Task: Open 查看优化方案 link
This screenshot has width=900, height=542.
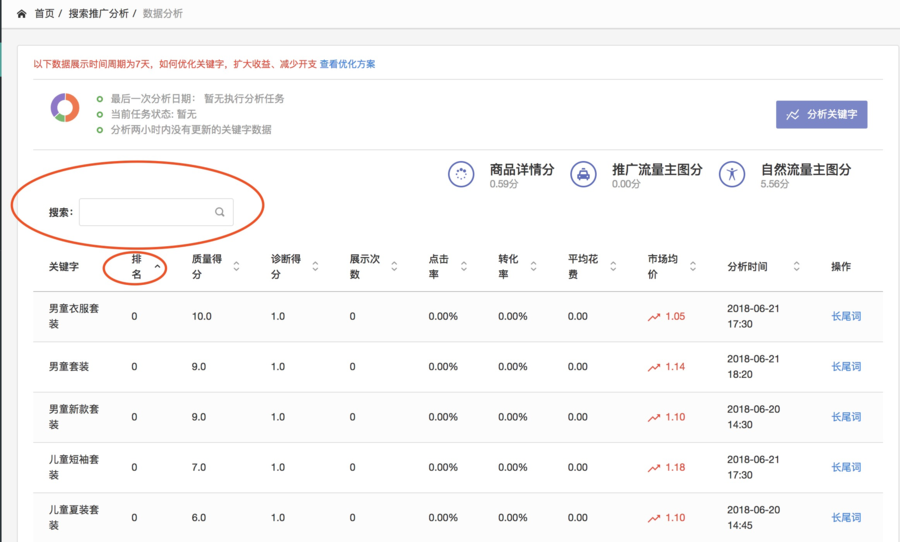Action: (x=347, y=64)
